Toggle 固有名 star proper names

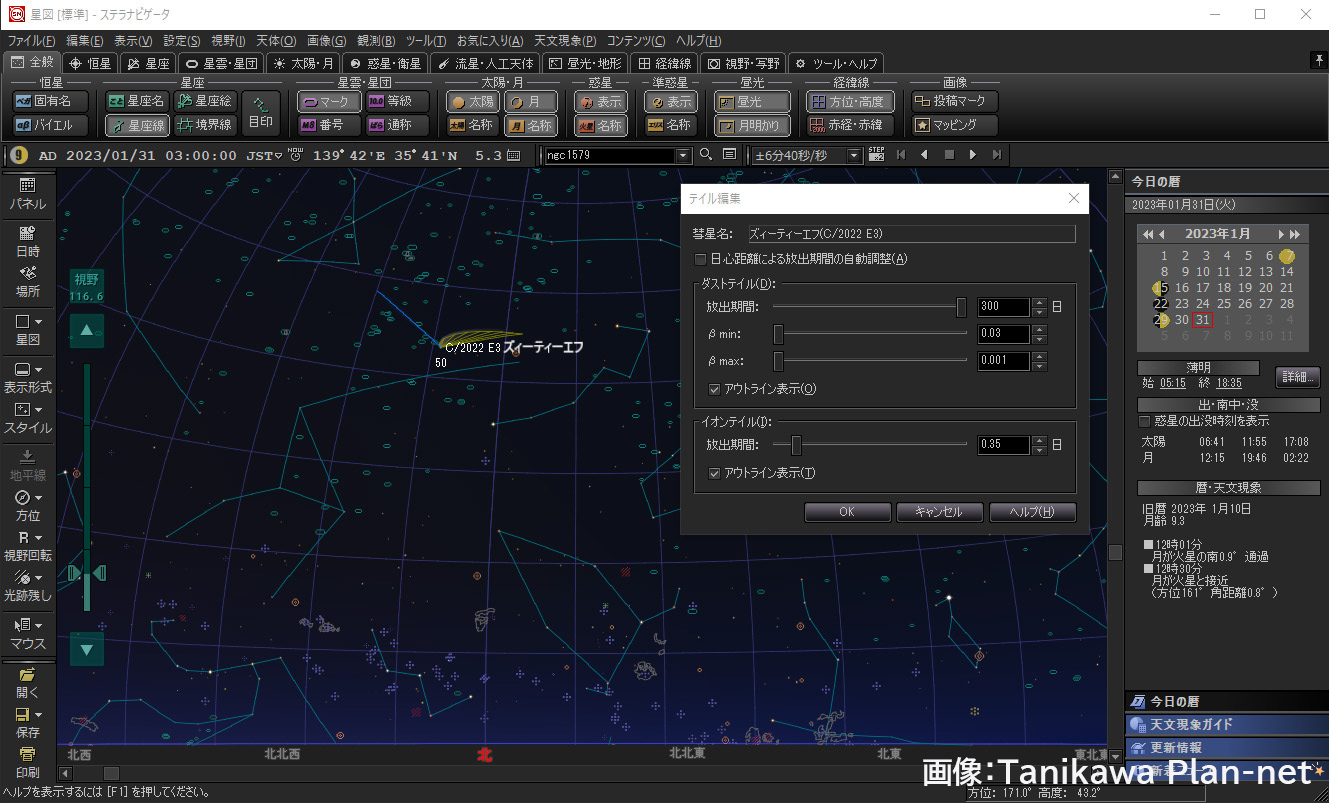click(51, 101)
